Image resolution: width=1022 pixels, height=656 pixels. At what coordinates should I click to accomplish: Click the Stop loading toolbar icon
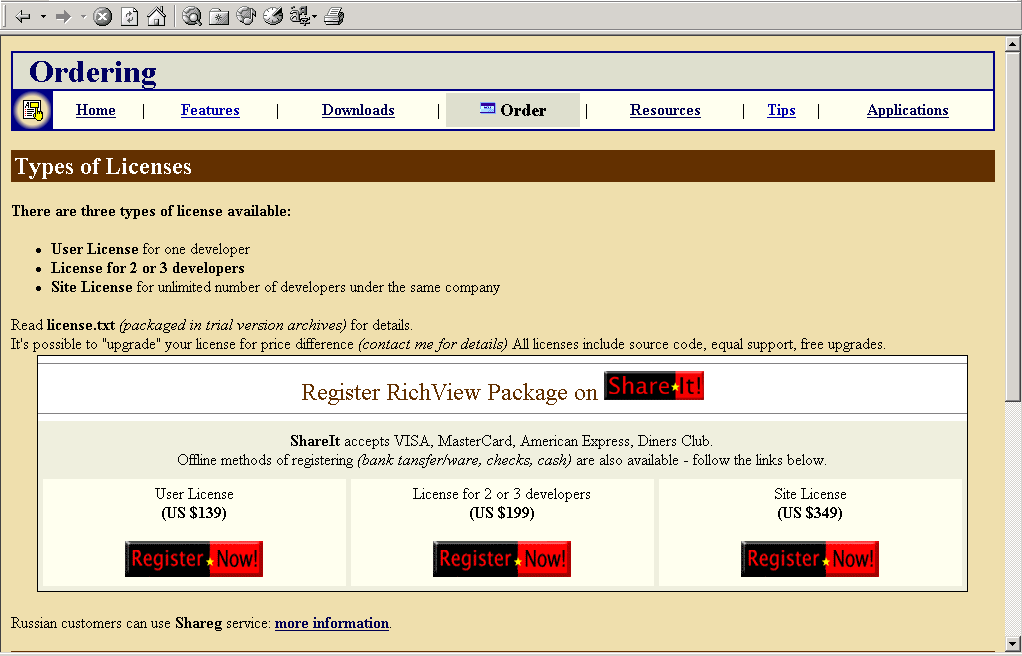point(103,17)
